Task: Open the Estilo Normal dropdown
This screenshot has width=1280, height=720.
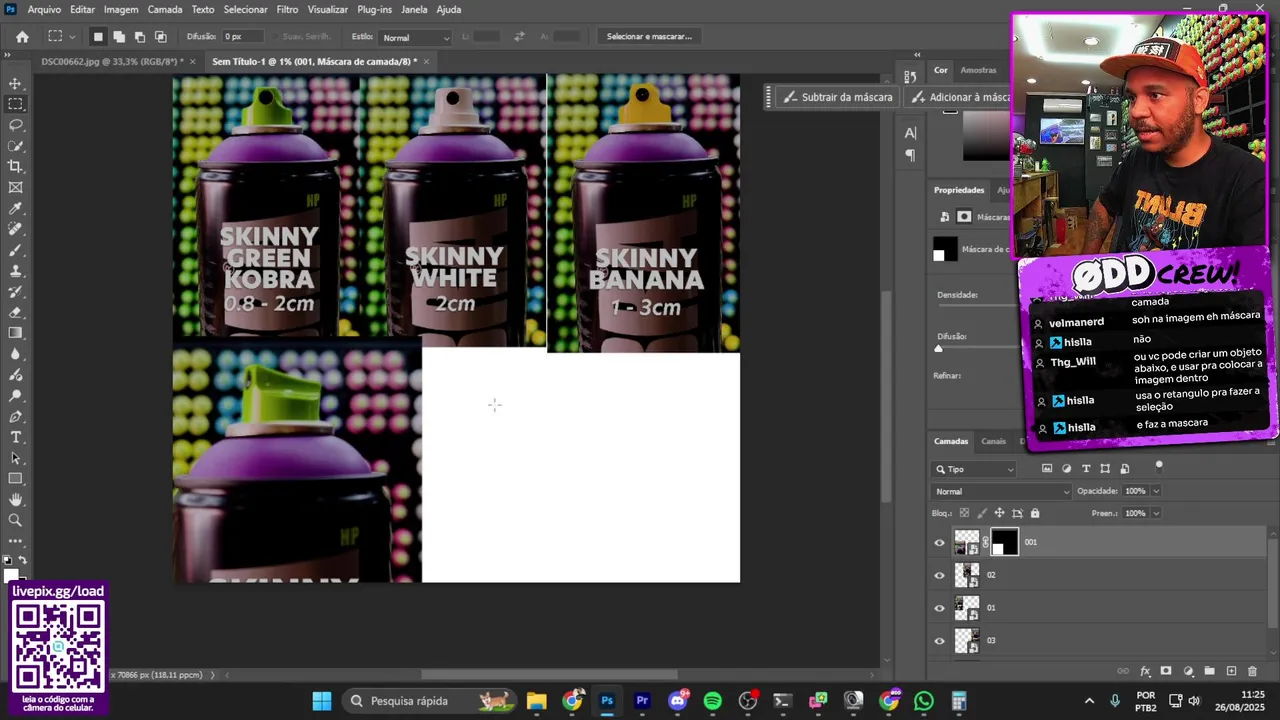Action: 416,37
